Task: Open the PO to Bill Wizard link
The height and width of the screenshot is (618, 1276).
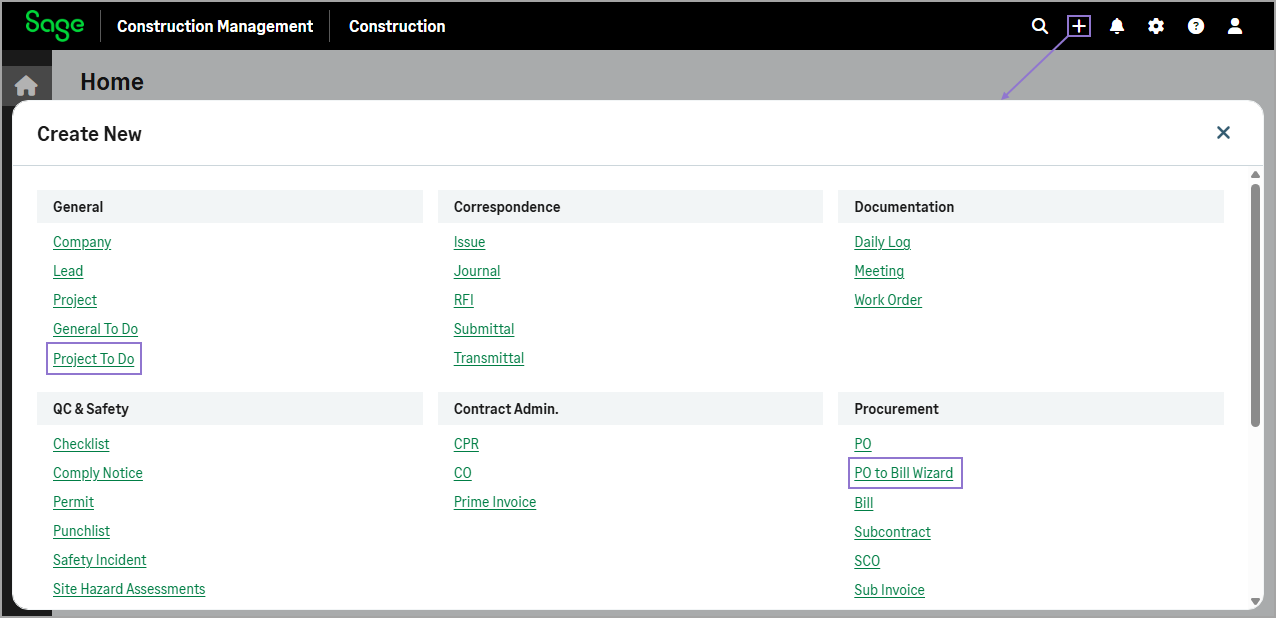Action: pos(903,473)
